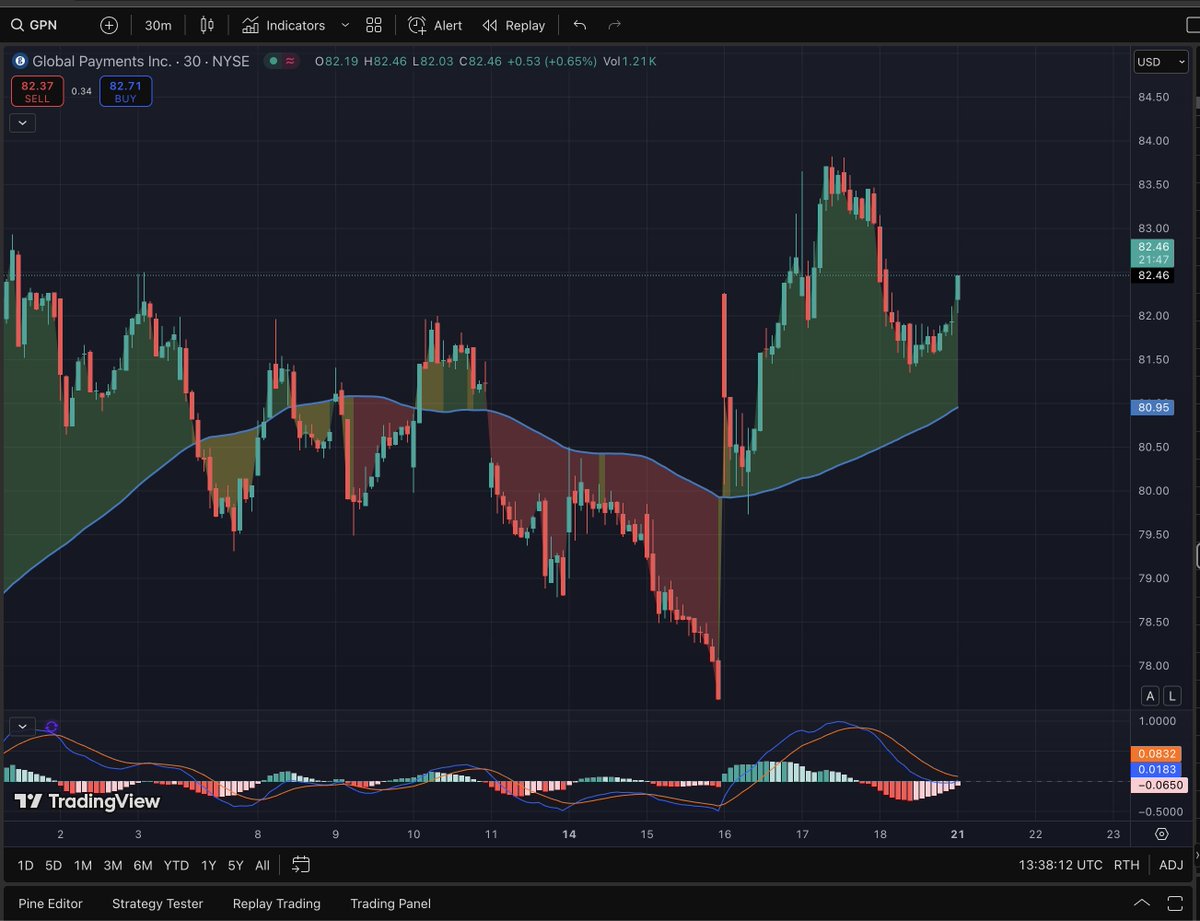Toggle RTH regular trading hours session
This screenshot has width=1200, height=921.
pos(1126,865)
